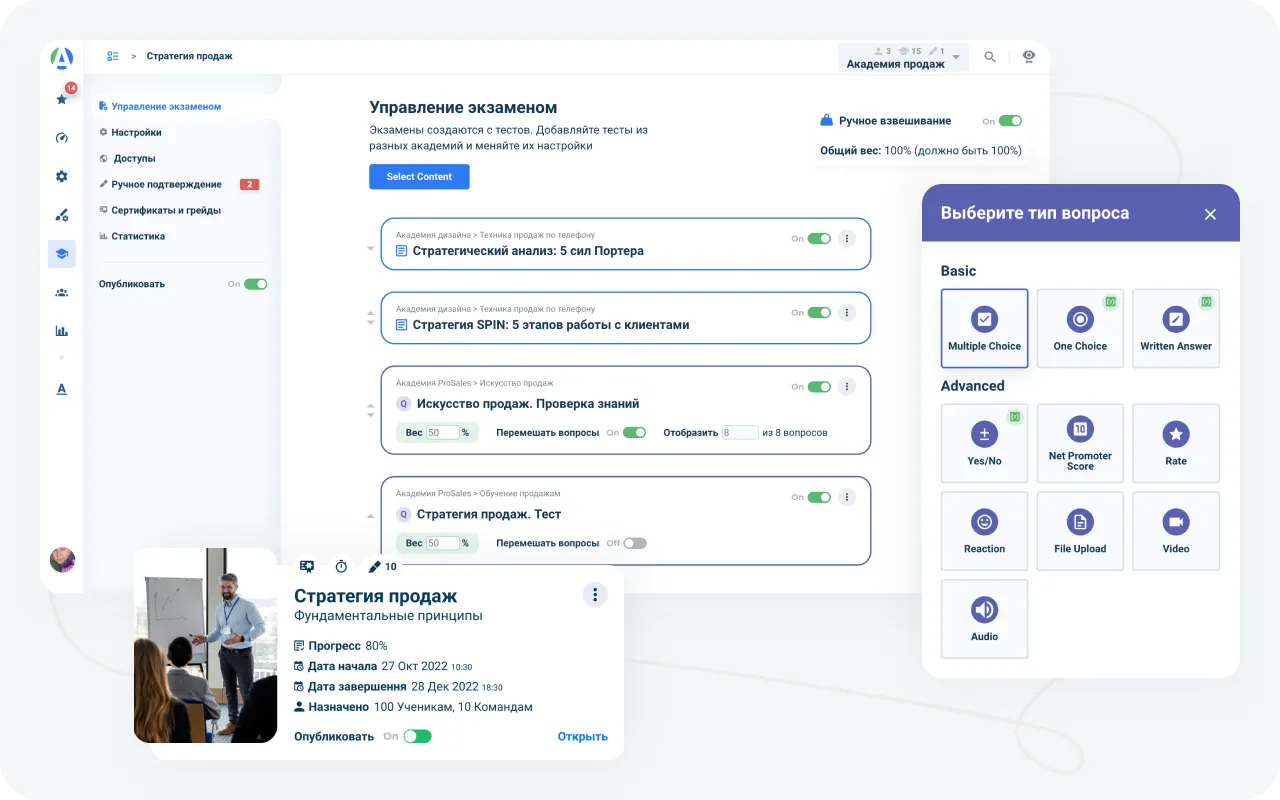Open the Академия продаж dropdown
Viewport: 1280px width, 800px height.
[x=903, y=58]
